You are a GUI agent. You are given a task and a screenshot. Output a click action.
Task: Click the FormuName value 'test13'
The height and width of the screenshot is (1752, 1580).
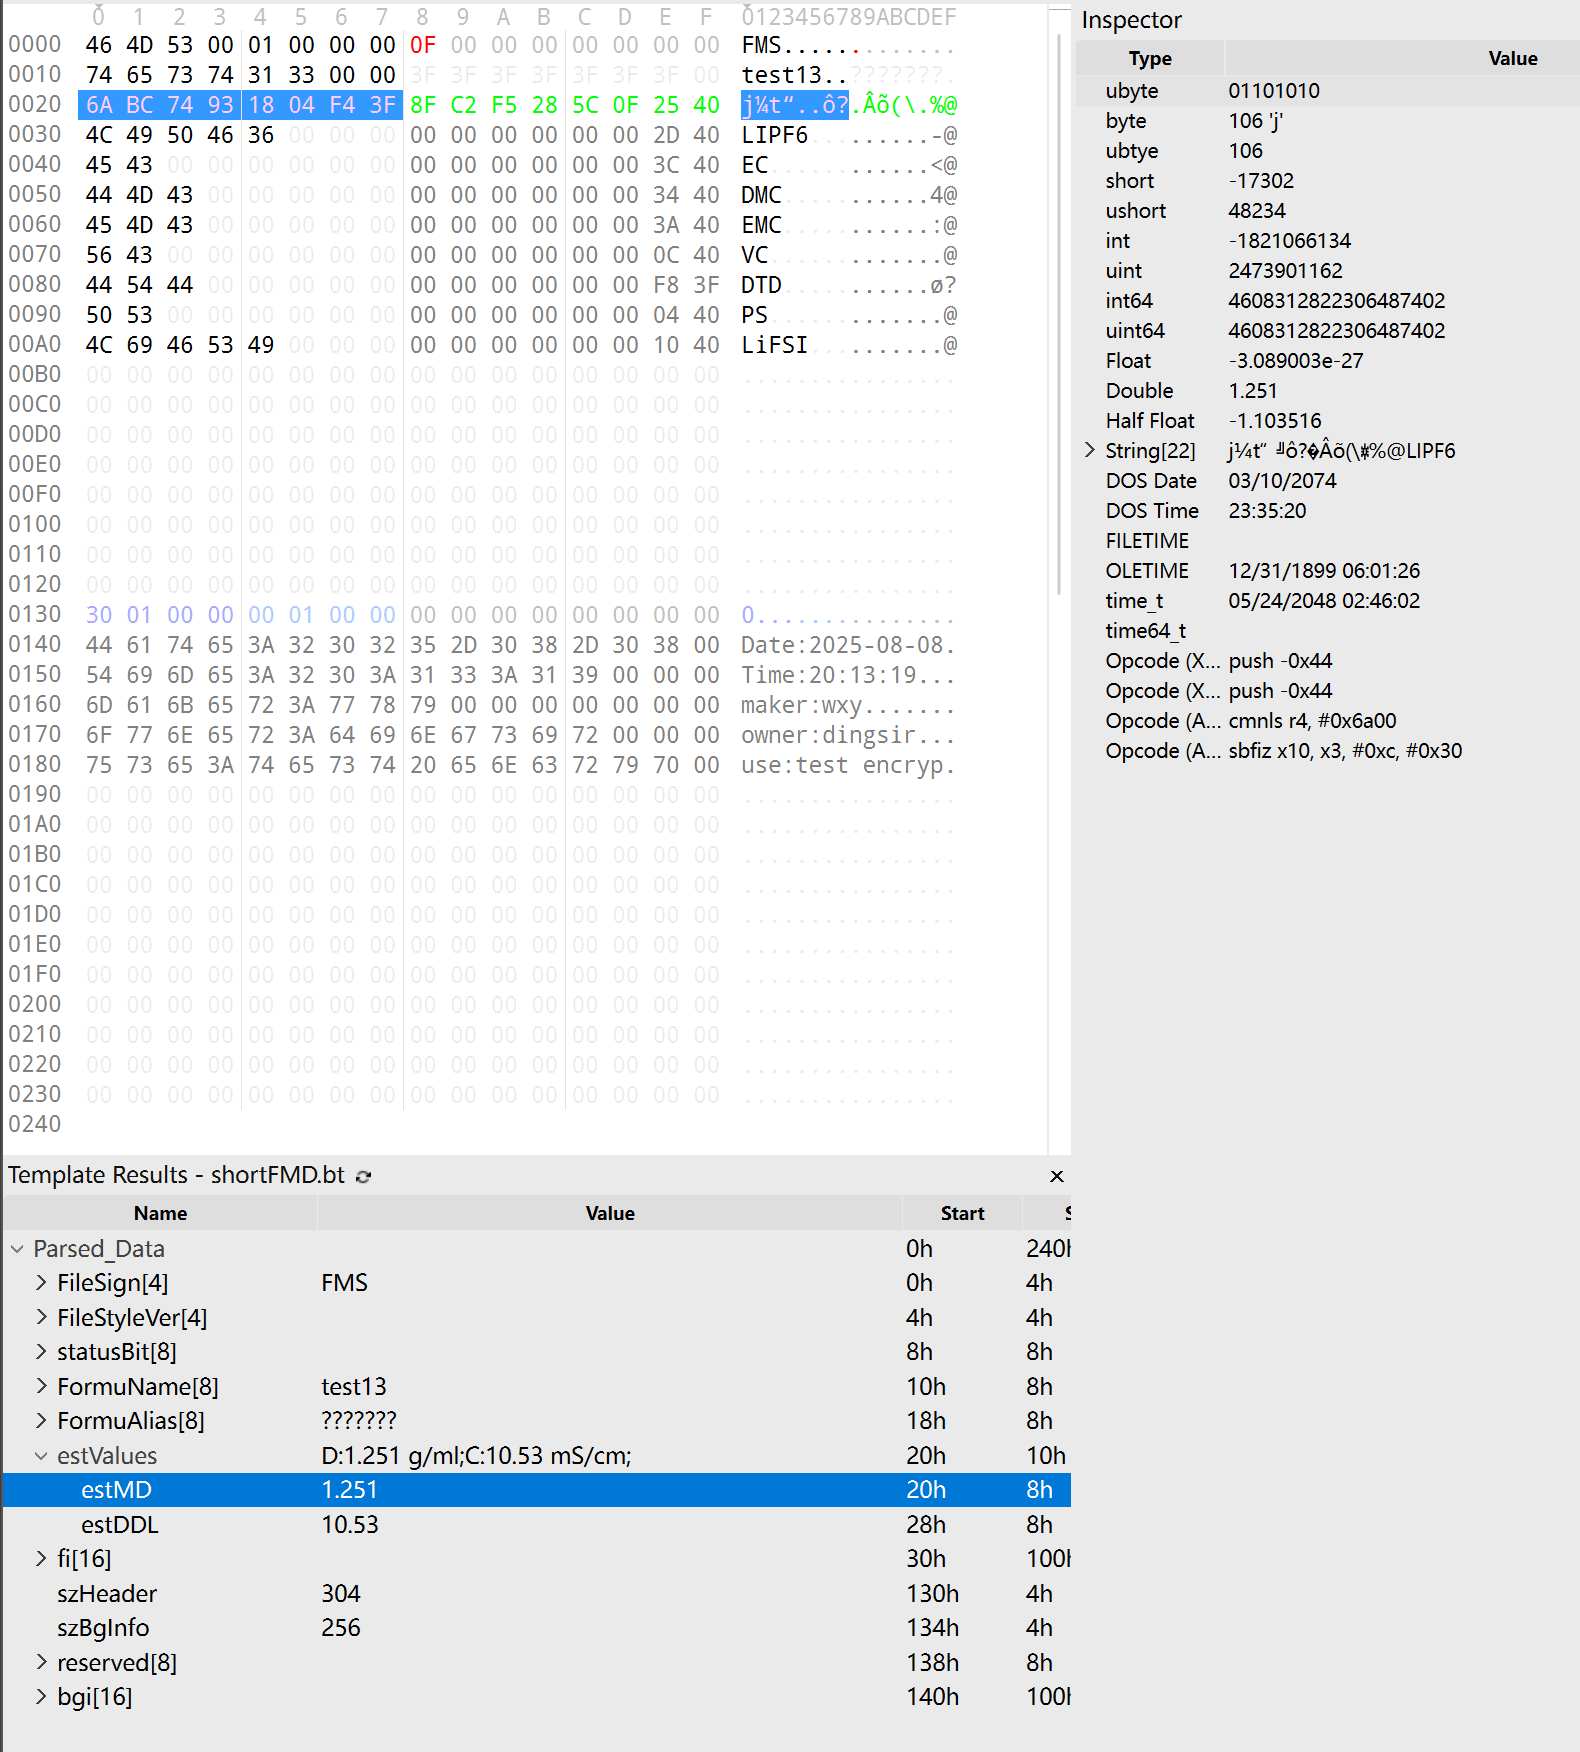click(x=354, y=1387)
